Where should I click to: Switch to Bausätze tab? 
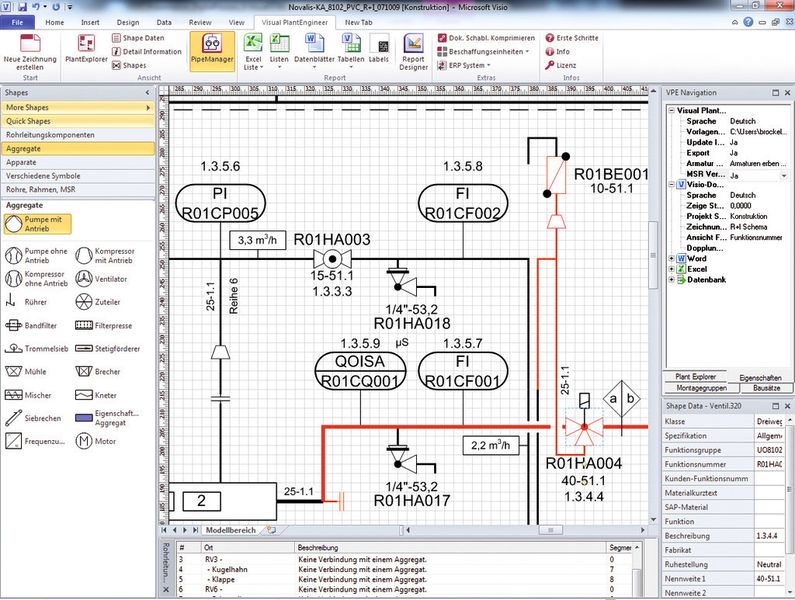767,388
